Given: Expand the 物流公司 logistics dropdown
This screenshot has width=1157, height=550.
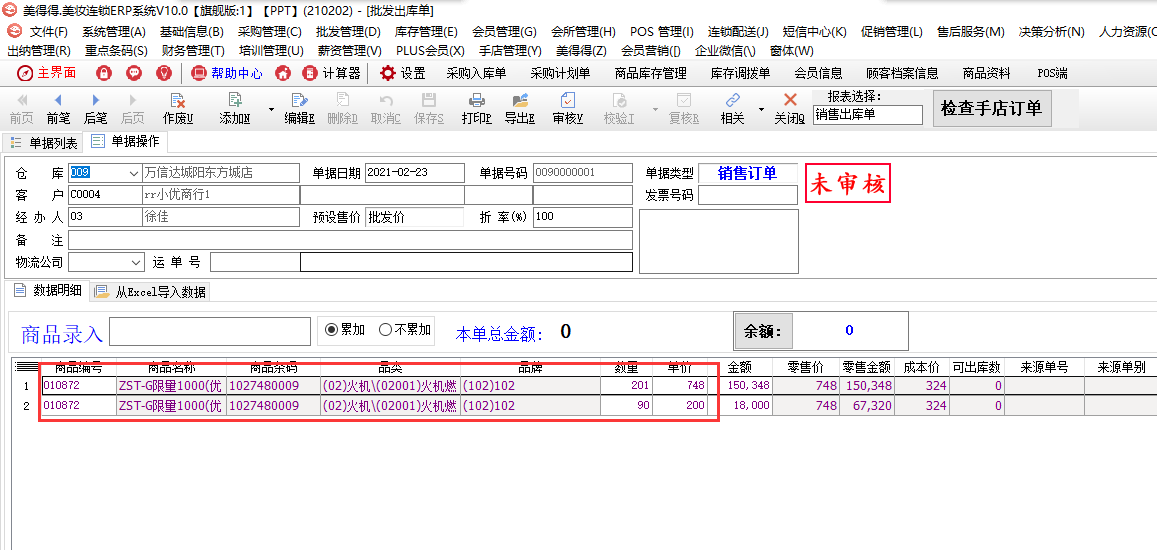Looking at the screenshot, I should click(x=137, y=262).
